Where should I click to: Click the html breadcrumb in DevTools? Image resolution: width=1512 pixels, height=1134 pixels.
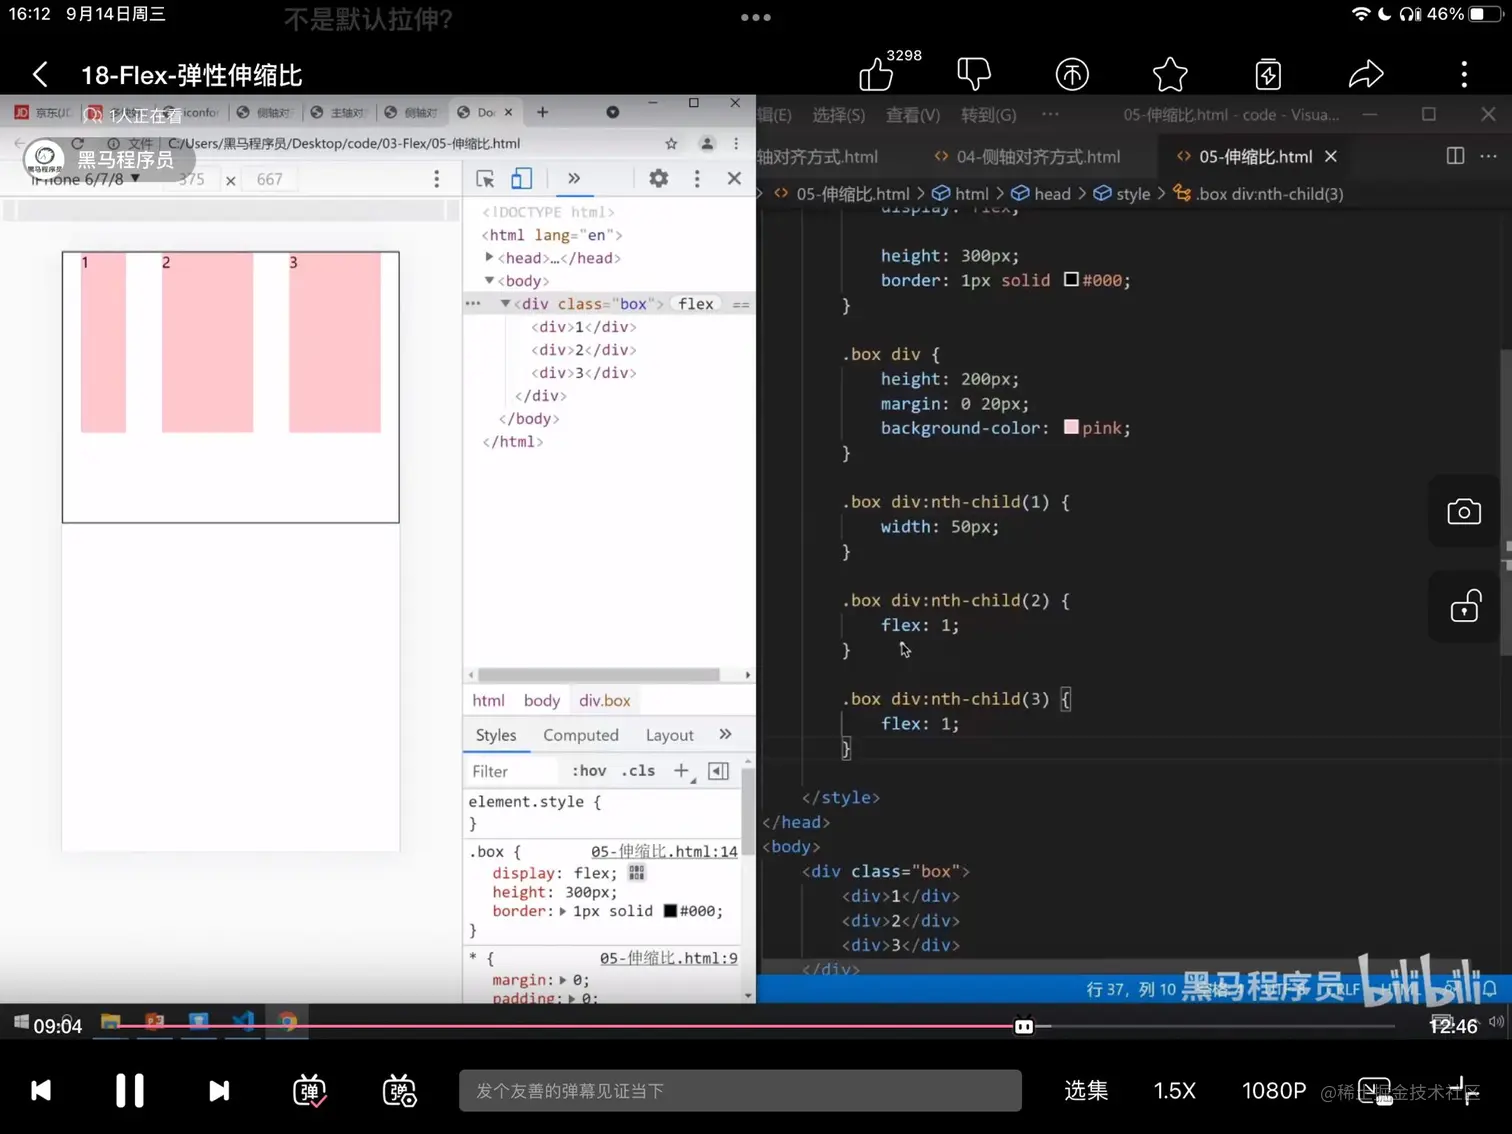(x=488, y=701)
